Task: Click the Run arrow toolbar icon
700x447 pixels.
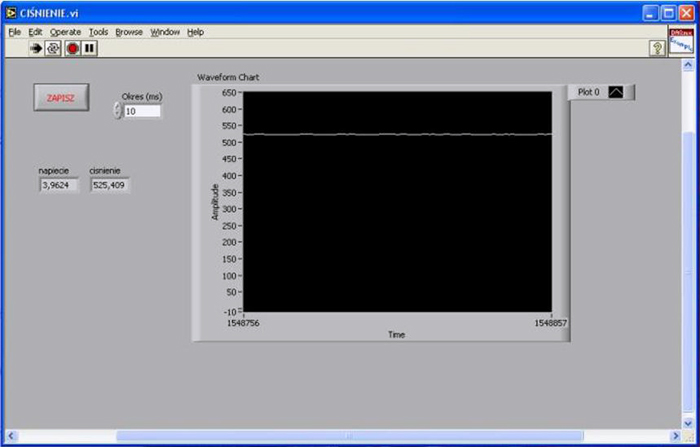Action: point(36,48)
